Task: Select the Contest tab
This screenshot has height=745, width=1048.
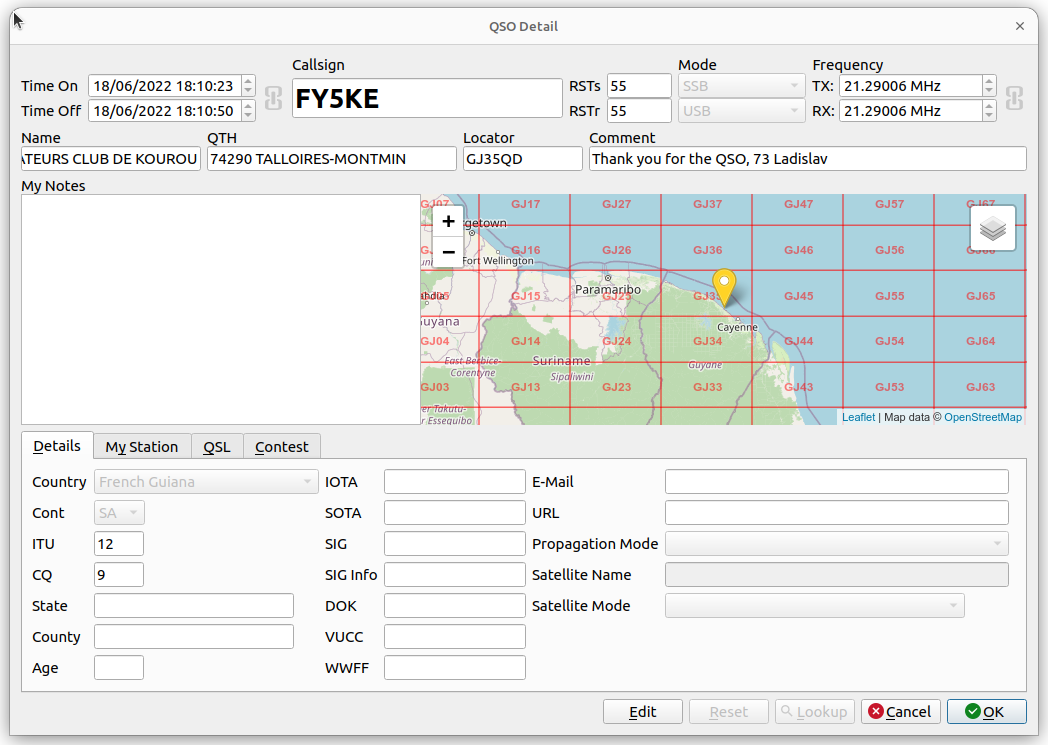Action: click(281, 447)
